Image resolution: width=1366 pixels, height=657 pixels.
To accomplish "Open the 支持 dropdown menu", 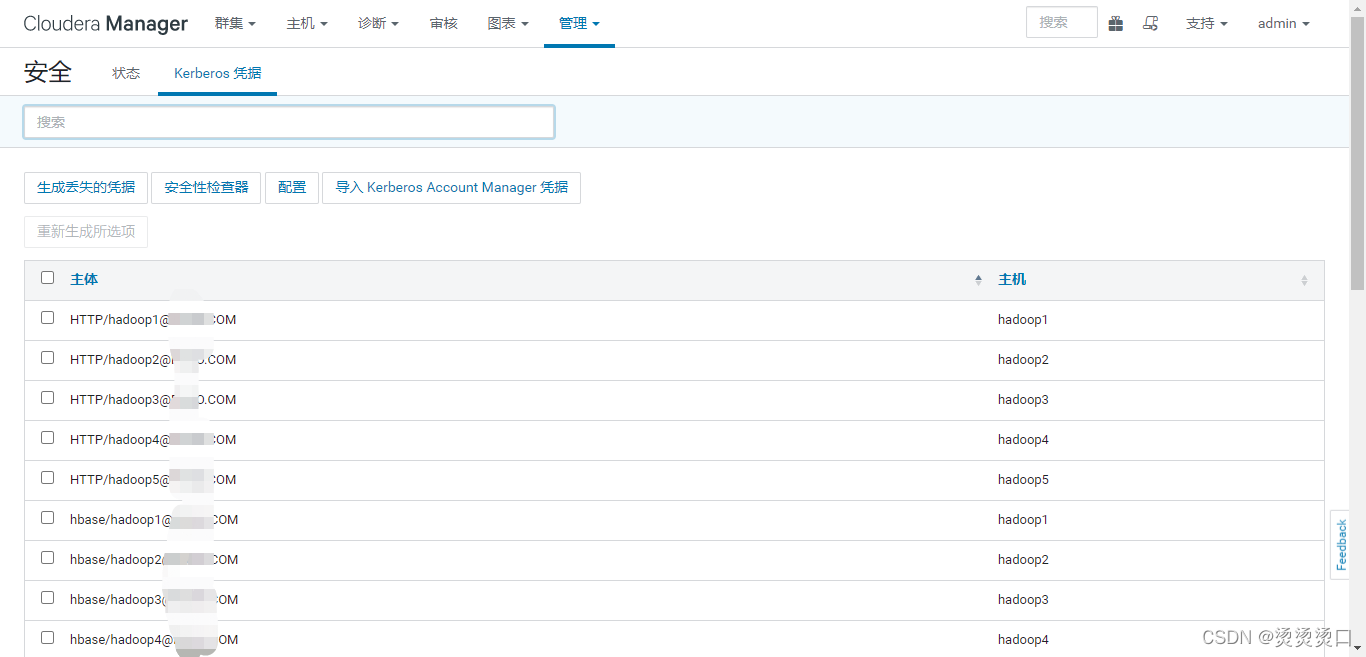I will tap(1207, 23).
